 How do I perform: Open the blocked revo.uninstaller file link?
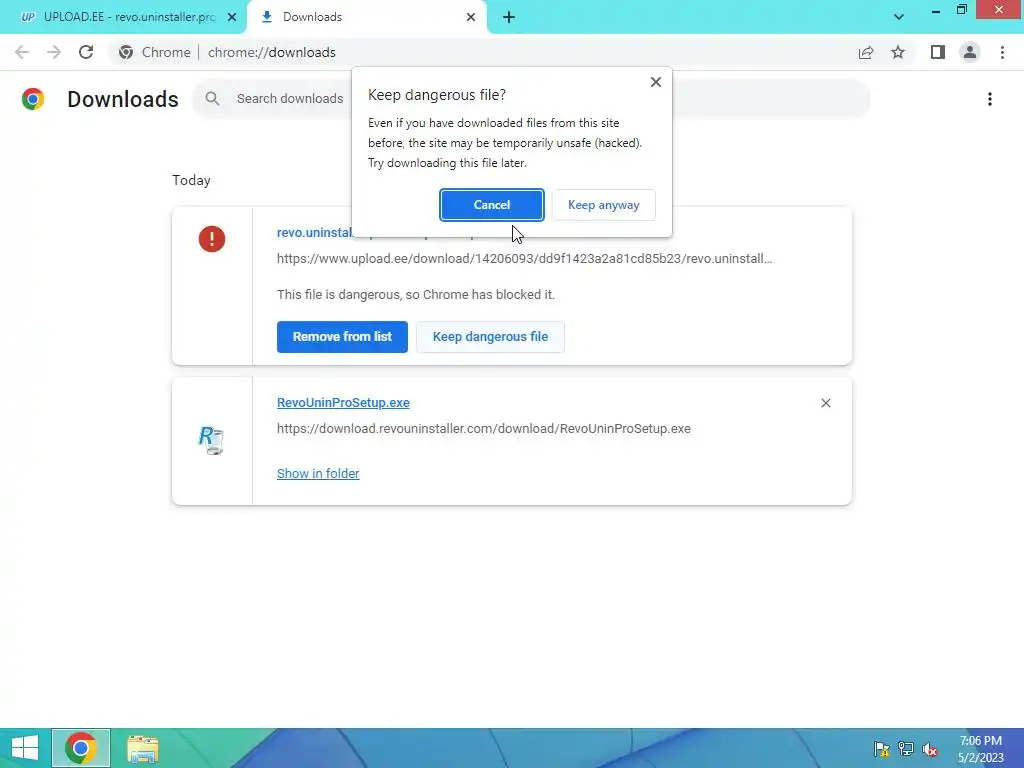pos(314,232)
